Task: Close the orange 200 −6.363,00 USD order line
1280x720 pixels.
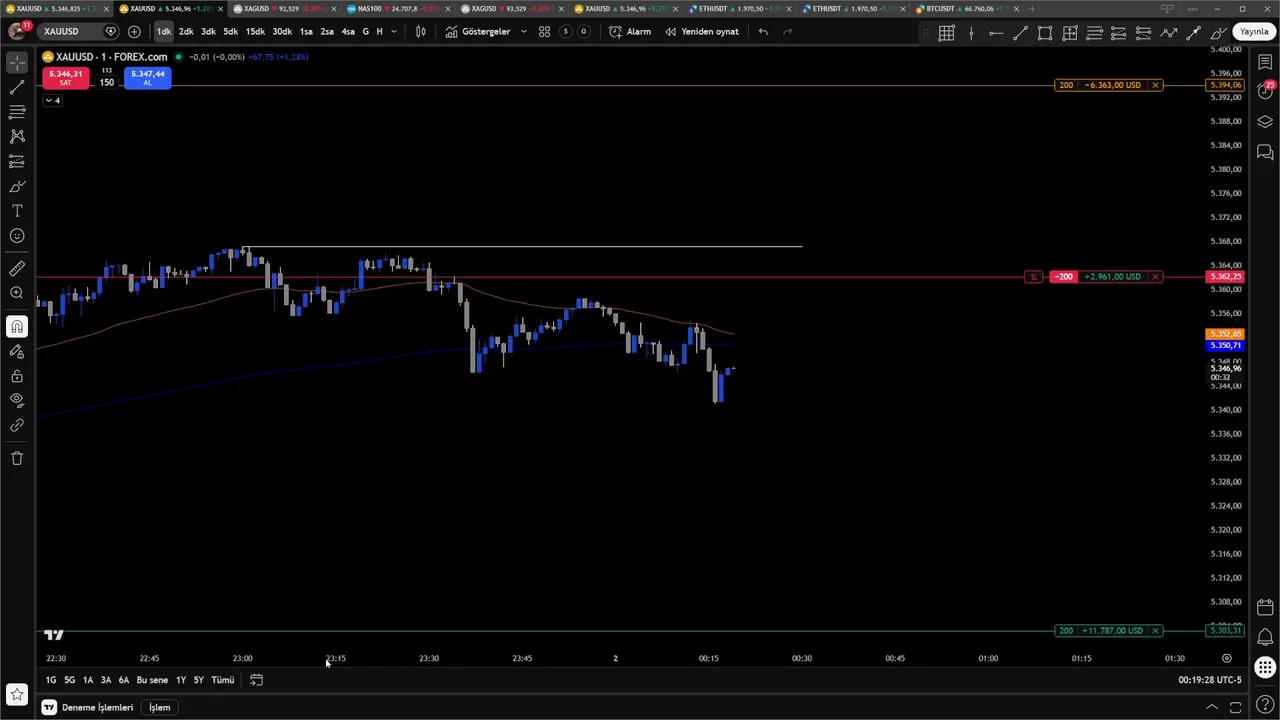Action: point(1155,85)
